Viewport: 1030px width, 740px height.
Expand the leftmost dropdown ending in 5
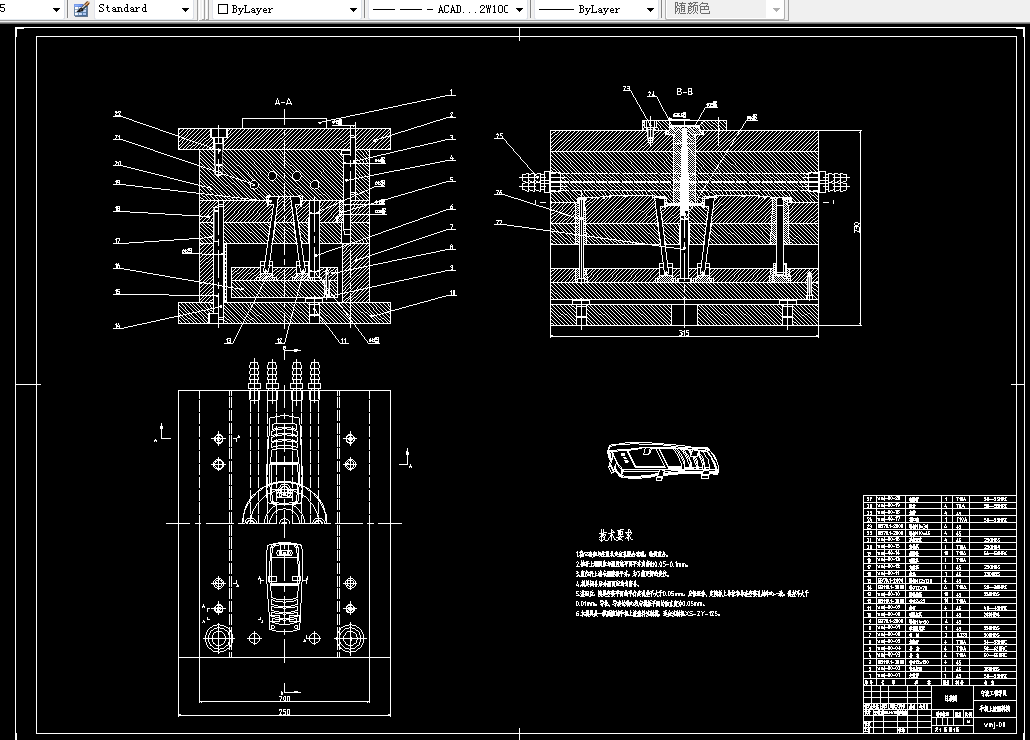coord(56,9)
